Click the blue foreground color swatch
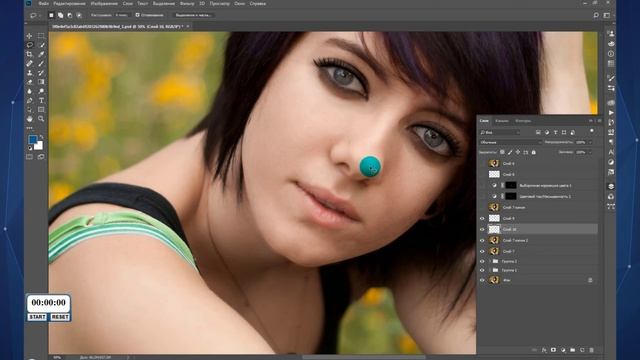 coord(33,140)
